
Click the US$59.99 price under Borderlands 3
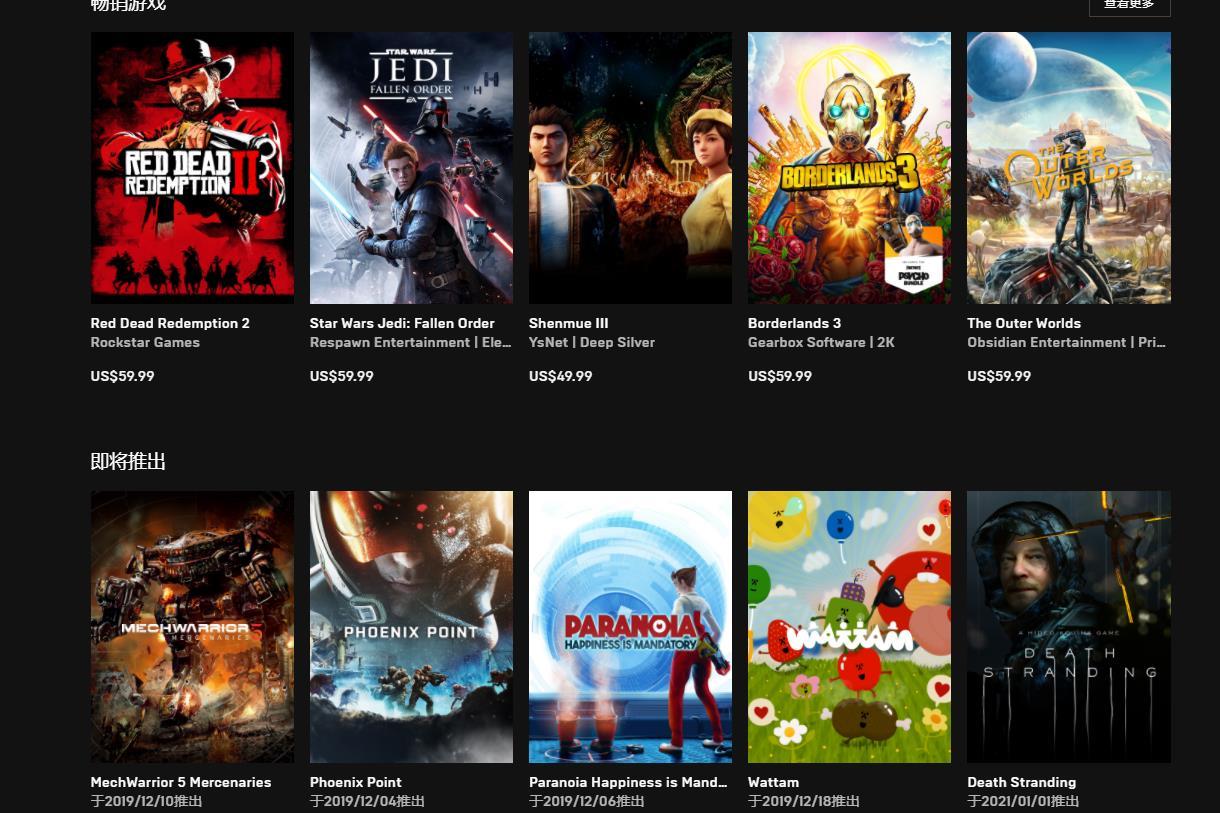pyautogui.click(x=780, y=376)
